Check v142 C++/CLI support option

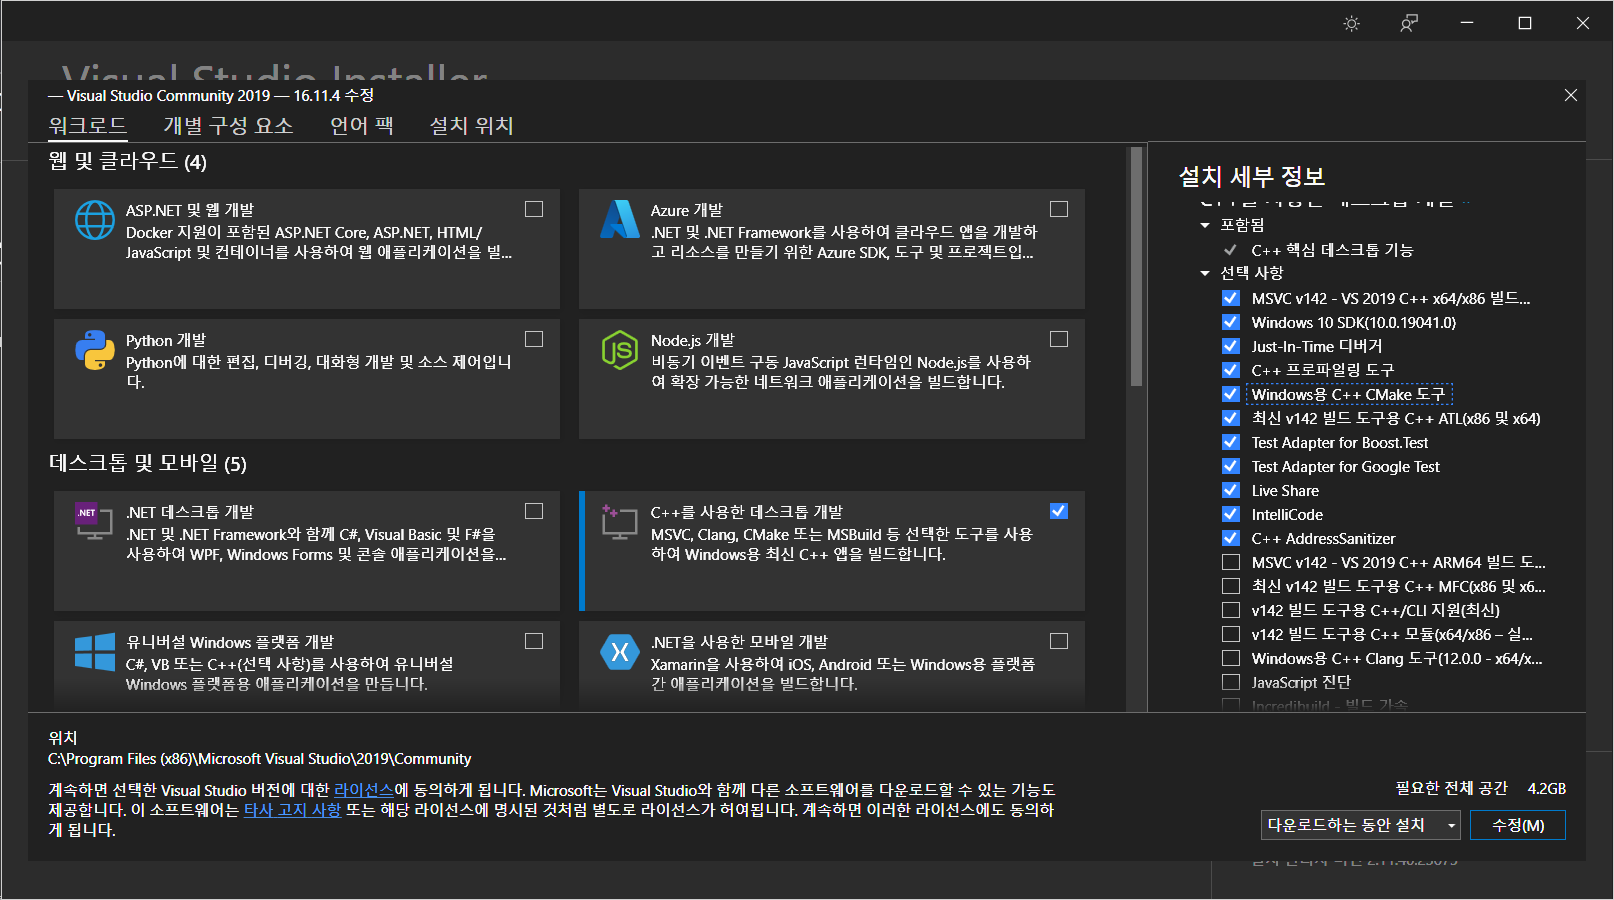coord(1231,610)
